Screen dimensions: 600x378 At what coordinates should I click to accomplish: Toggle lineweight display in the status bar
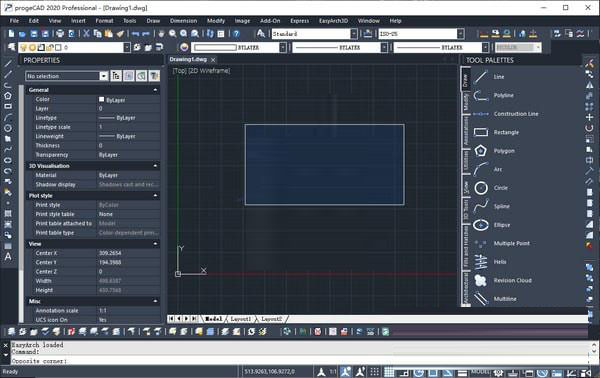pyautogui.click(x=462, y=373)
